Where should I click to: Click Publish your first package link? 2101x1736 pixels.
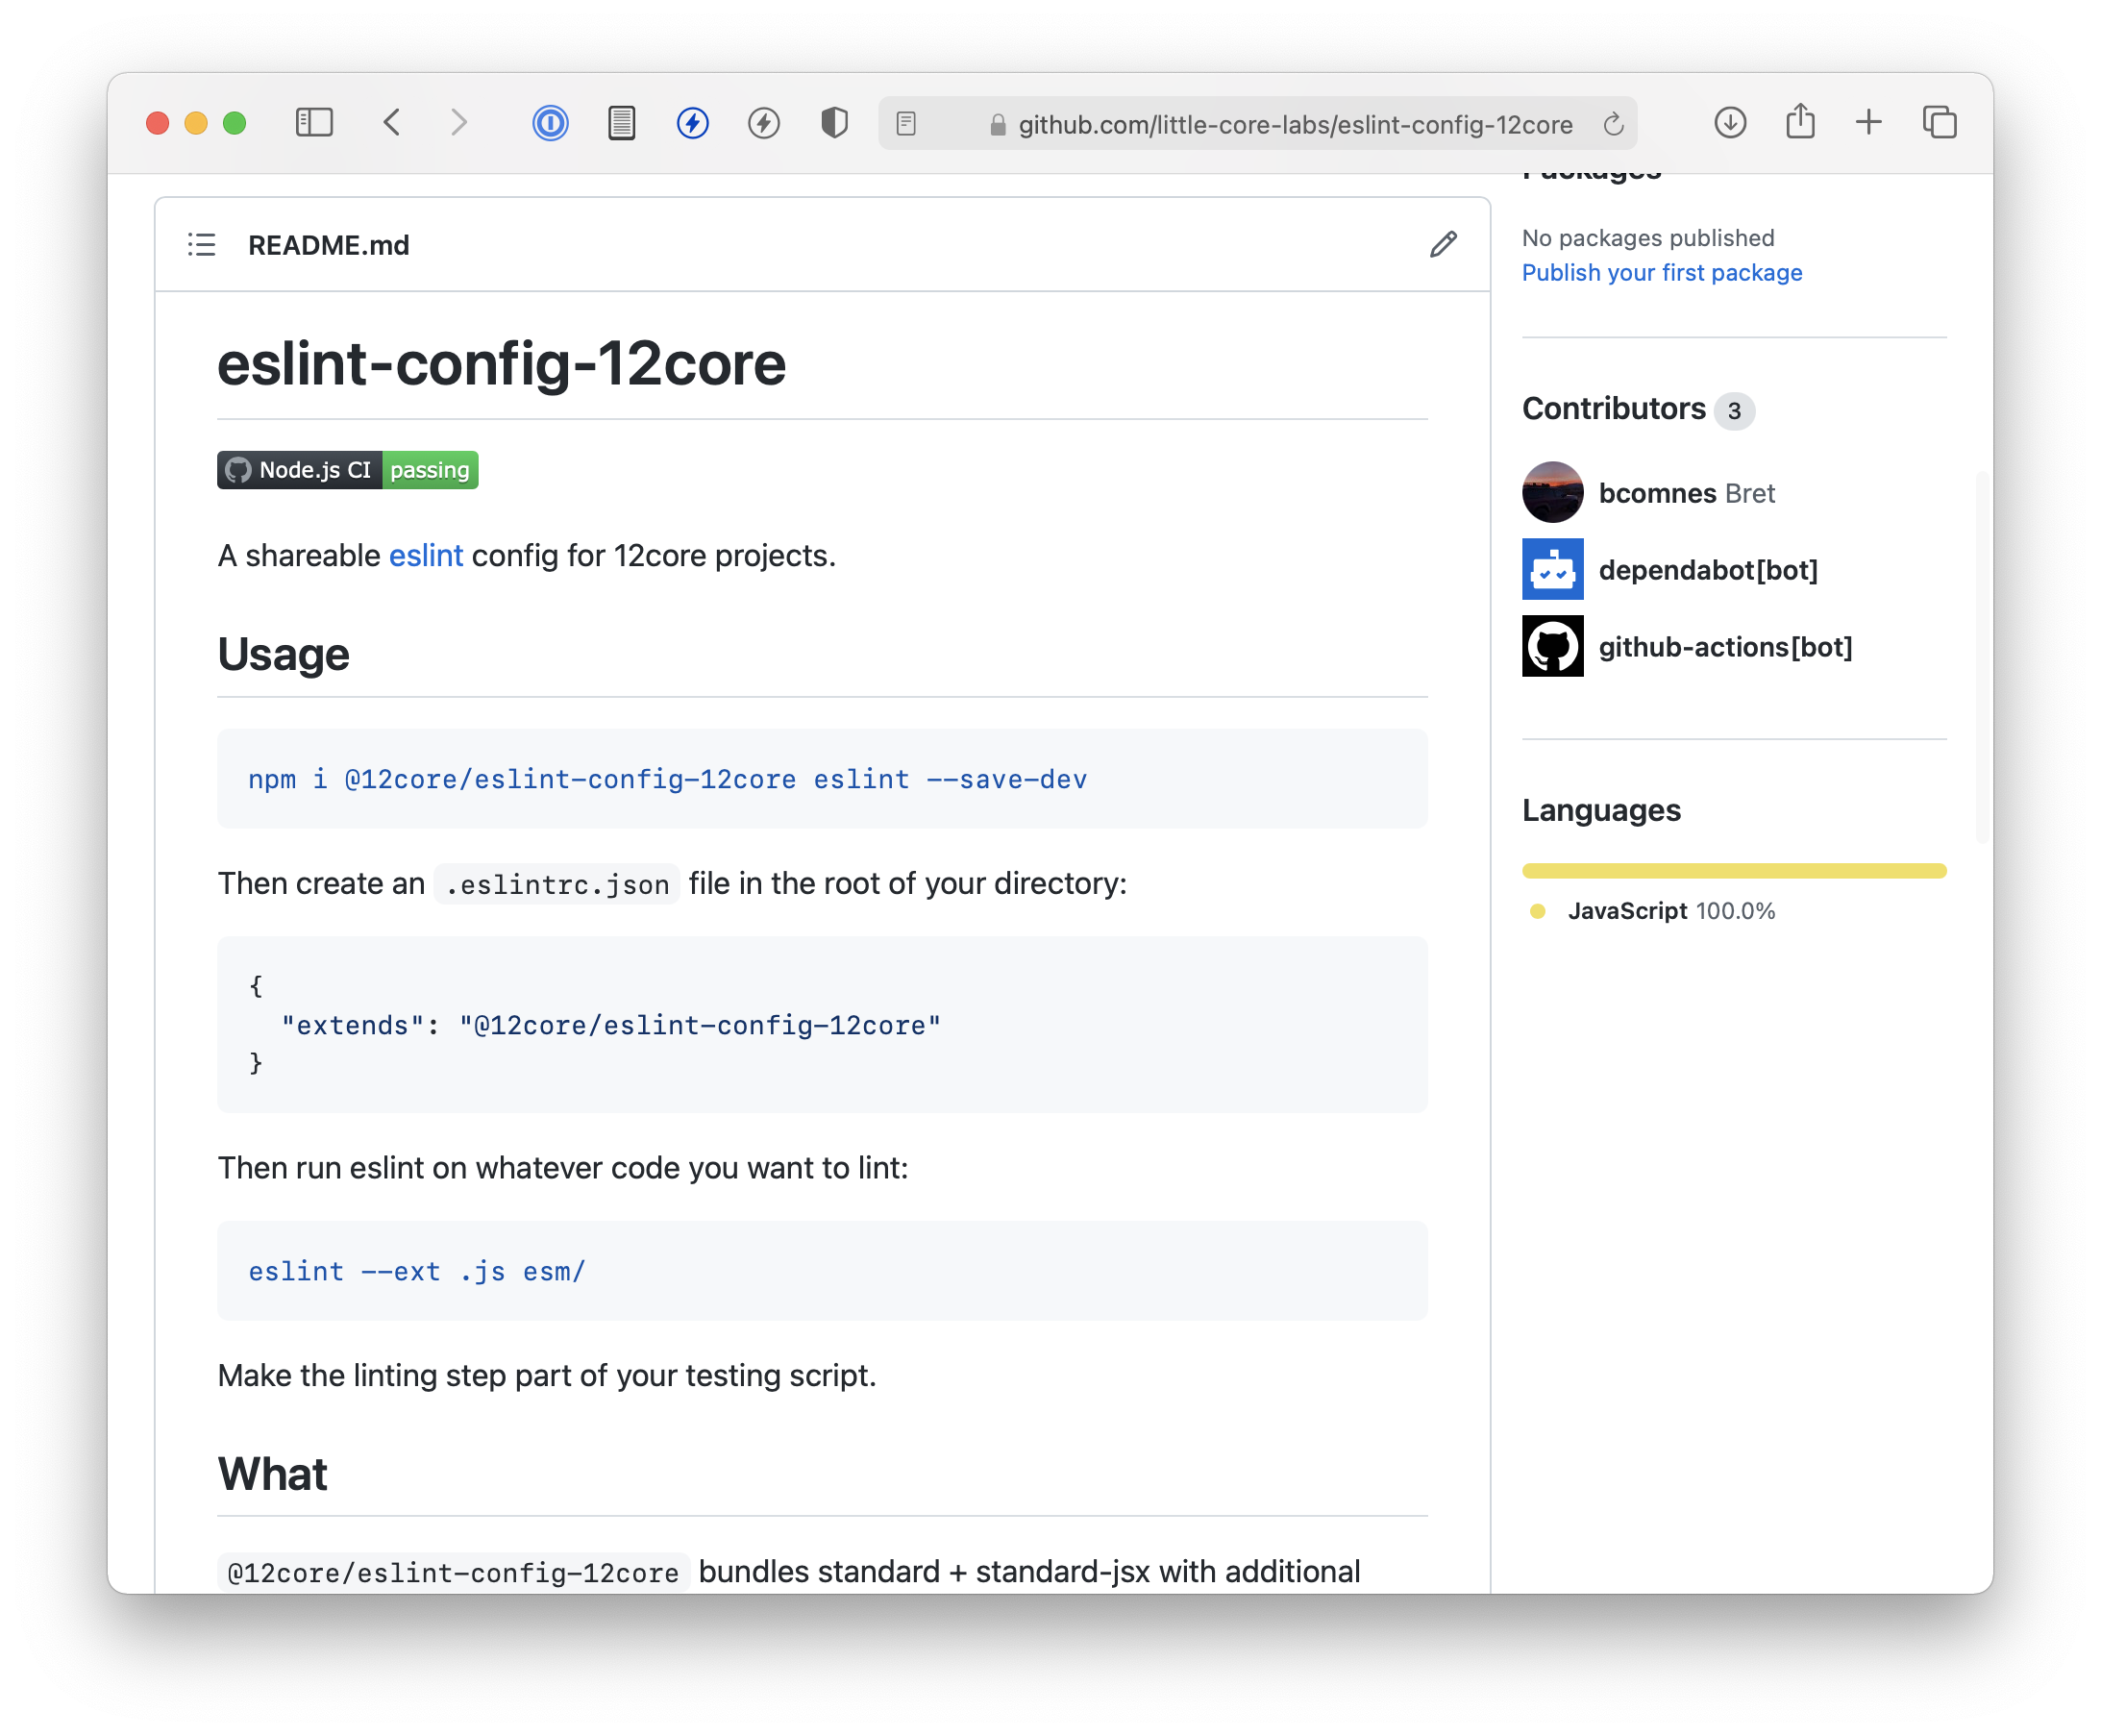(x=1662, y=273)
